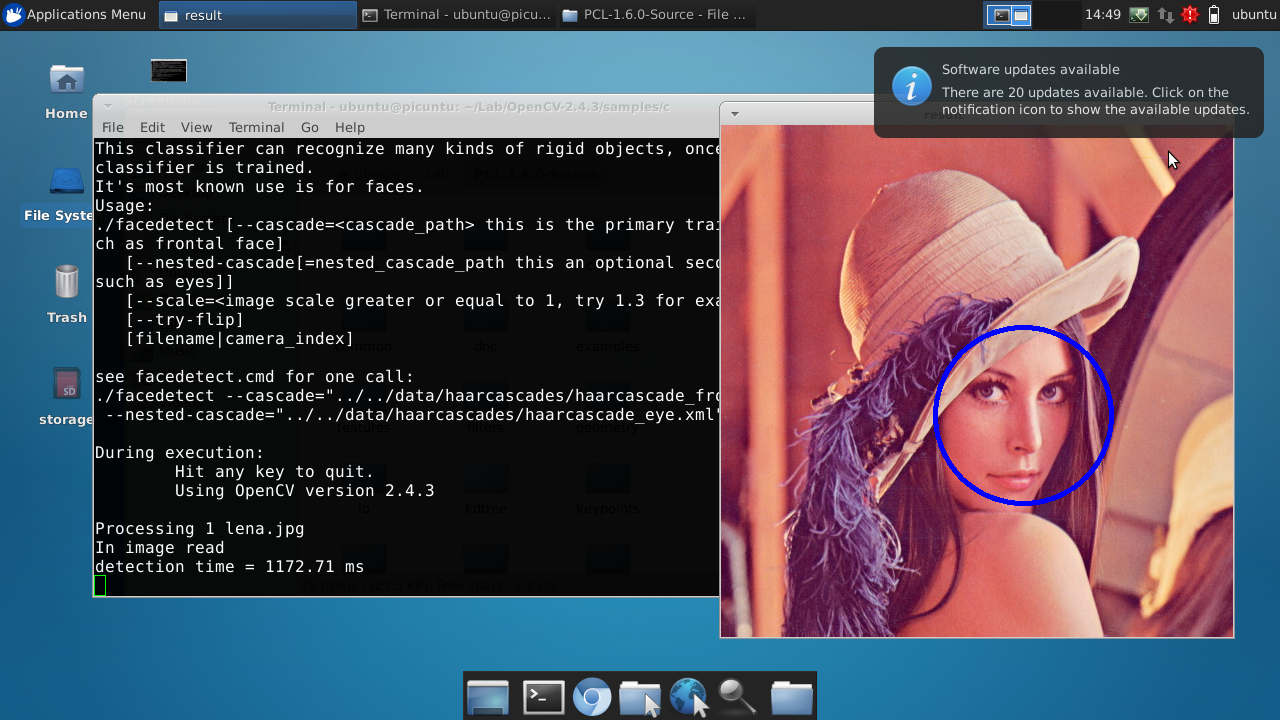
Task: Open the Web Browser globe dock icon
Action: click(x=689, y=697)
